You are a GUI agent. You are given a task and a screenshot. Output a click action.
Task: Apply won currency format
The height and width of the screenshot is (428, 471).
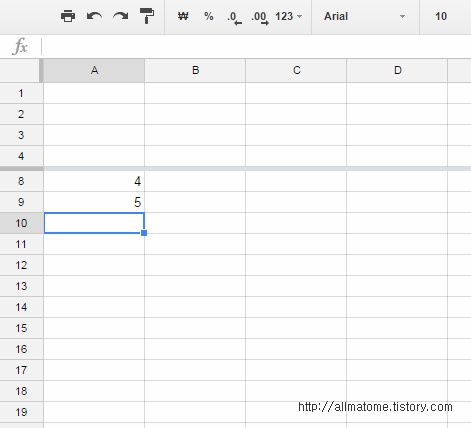point(183,16)
